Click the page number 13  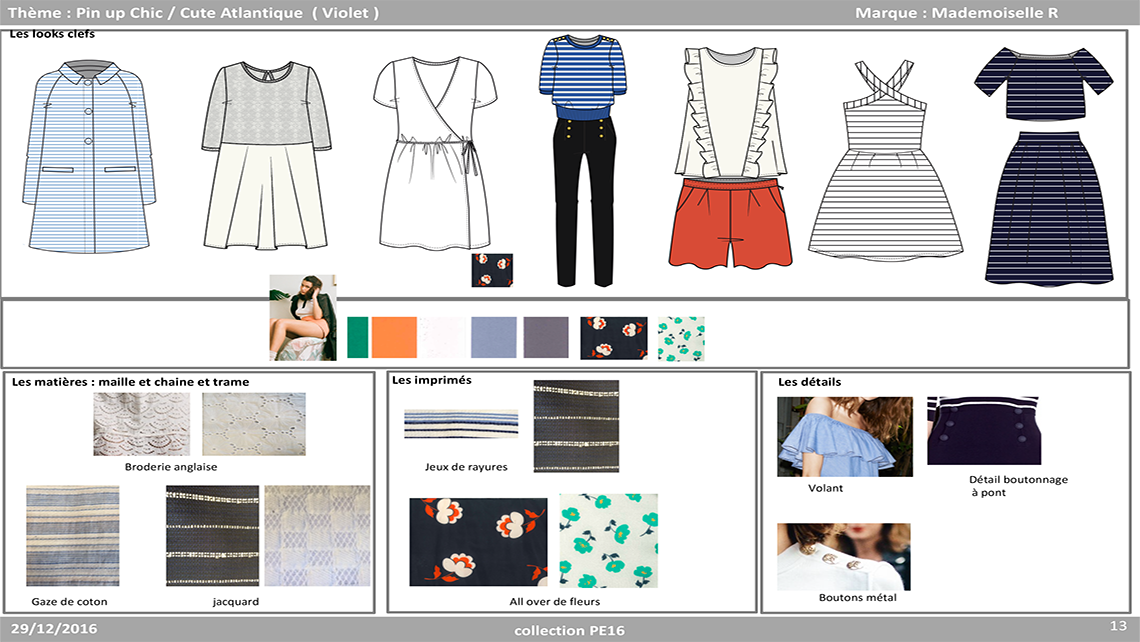1118,626
